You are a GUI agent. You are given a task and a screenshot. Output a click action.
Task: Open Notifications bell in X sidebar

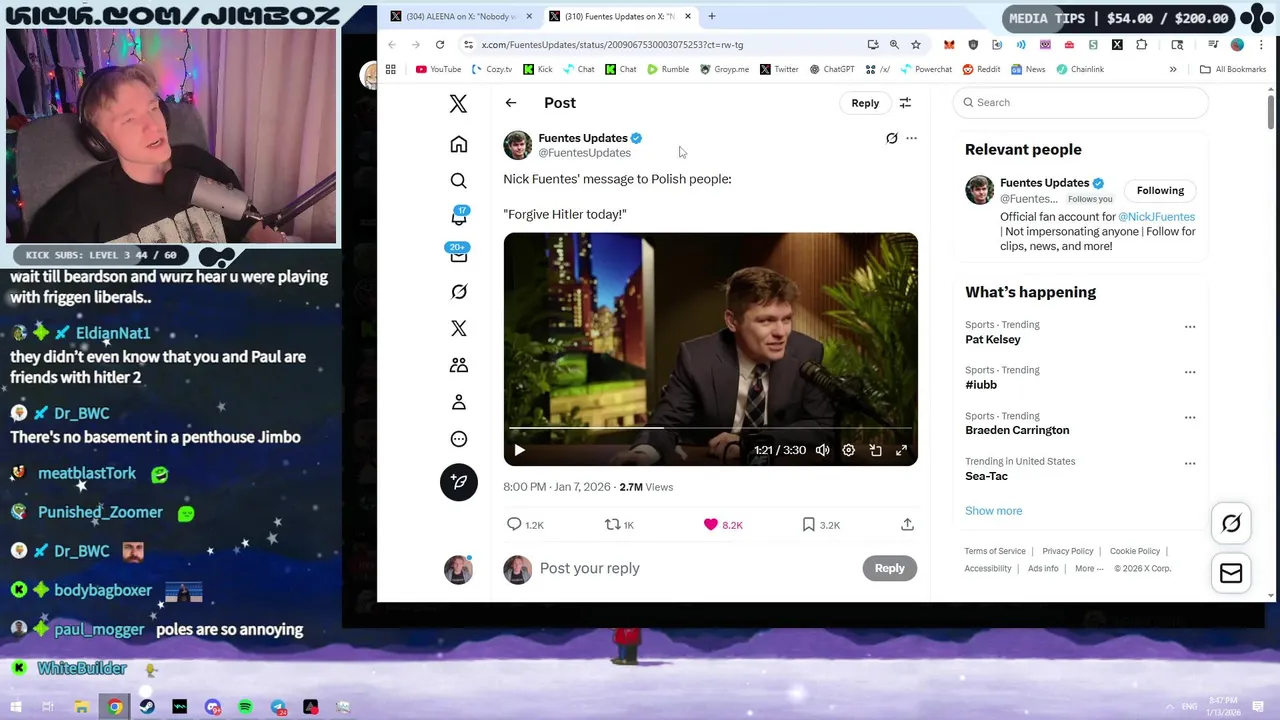point(459,217)
